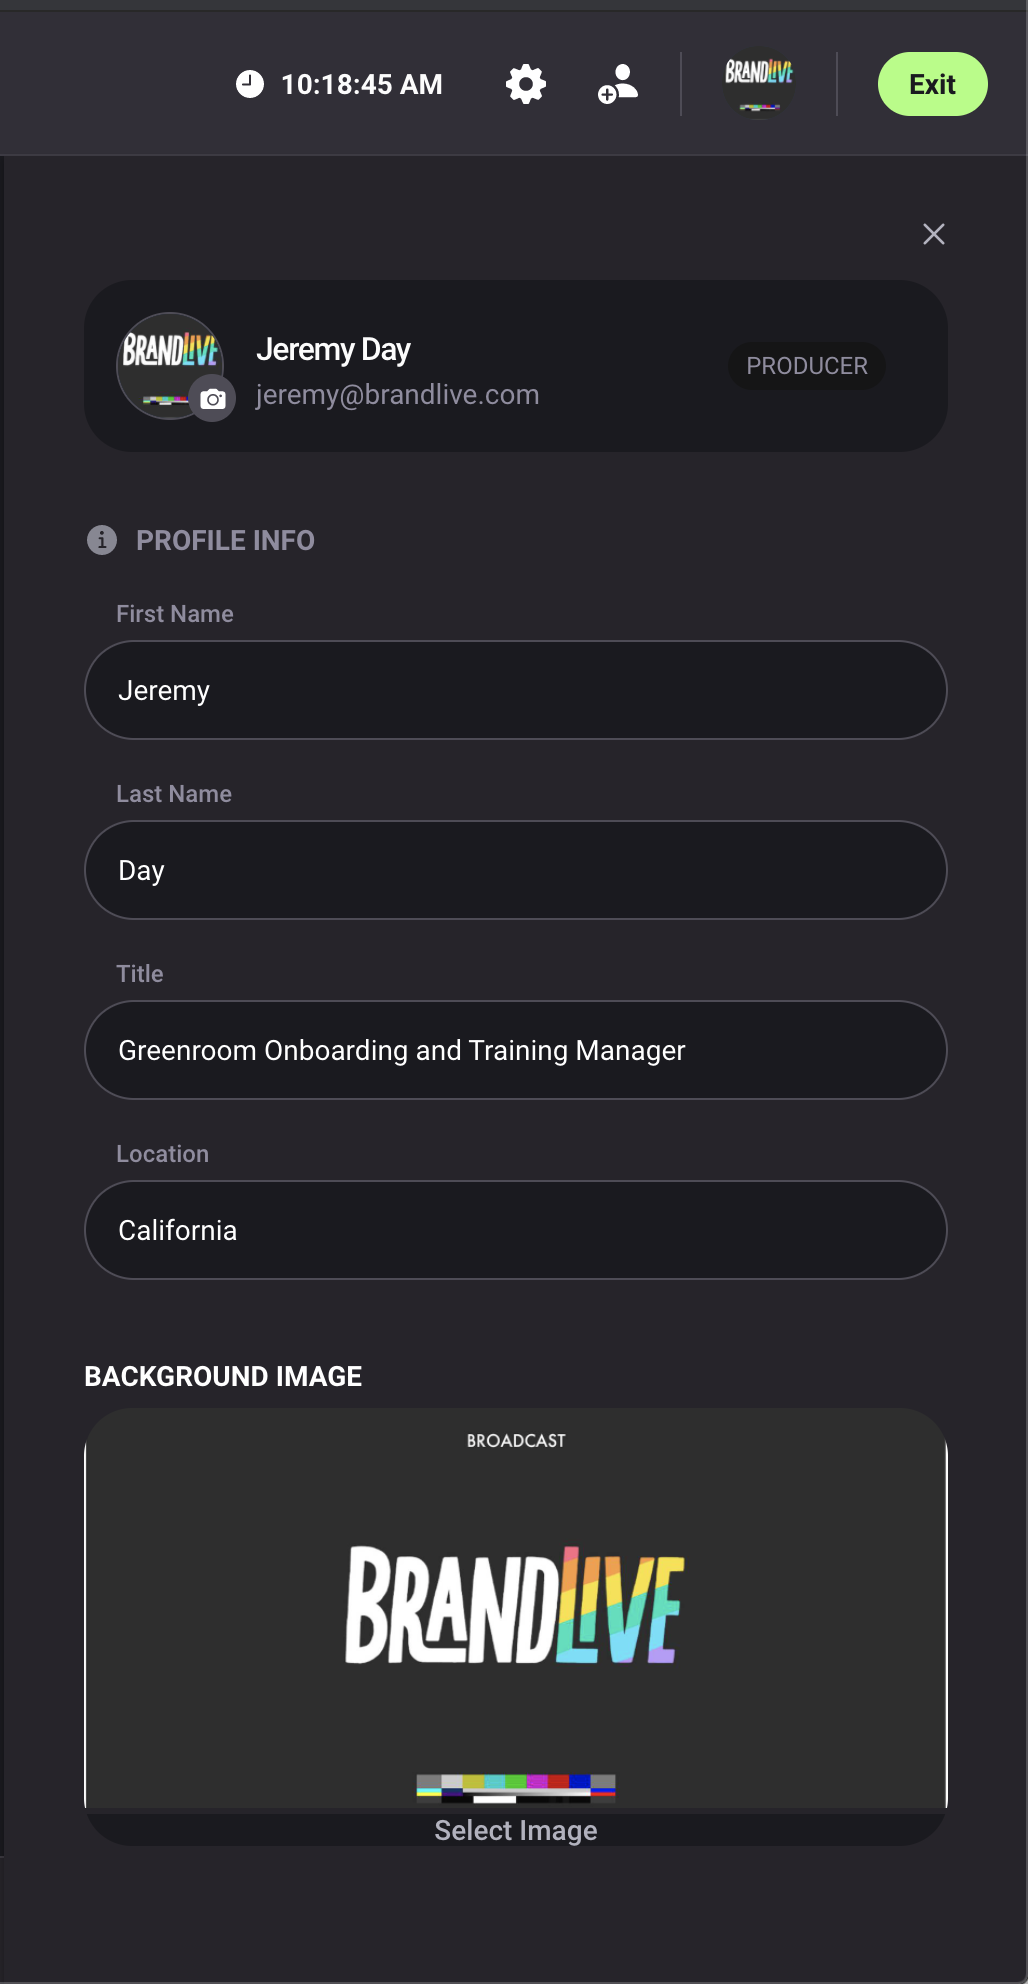1028x1984 pixels.
Task: Click into the Title input field
Action: click(516, 1050)
